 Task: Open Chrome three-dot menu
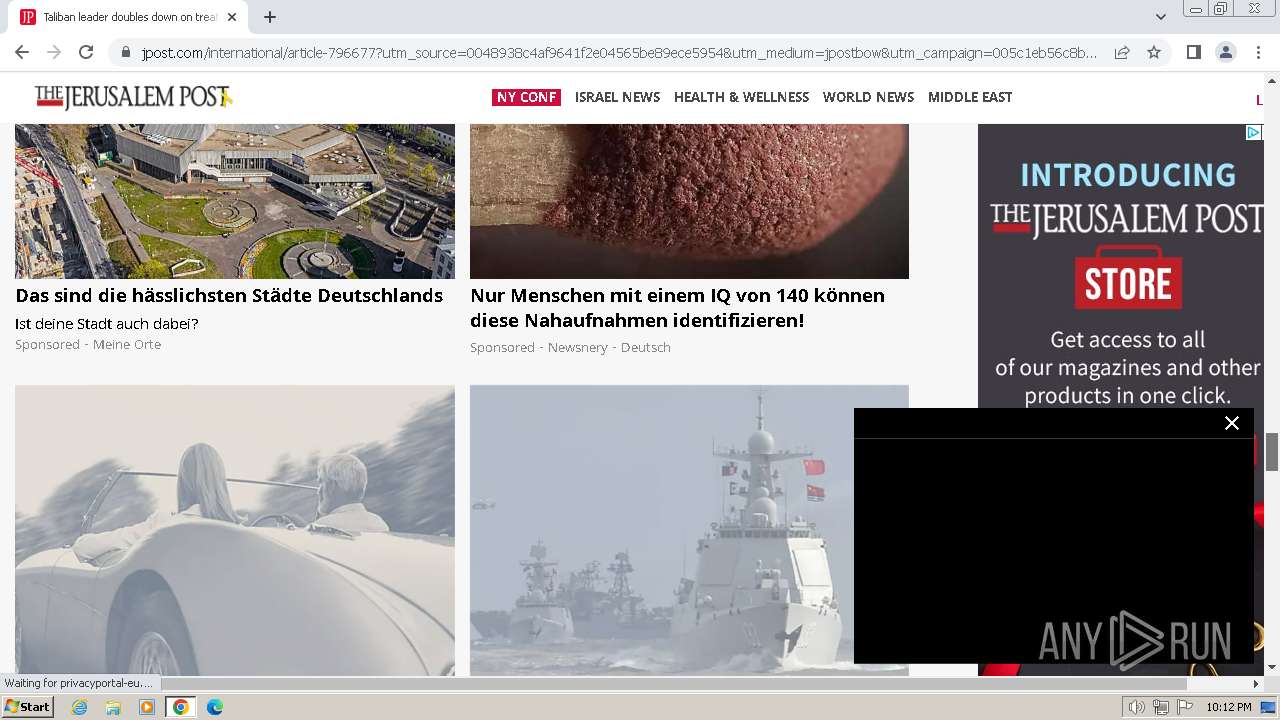[x=1258, y=52]
